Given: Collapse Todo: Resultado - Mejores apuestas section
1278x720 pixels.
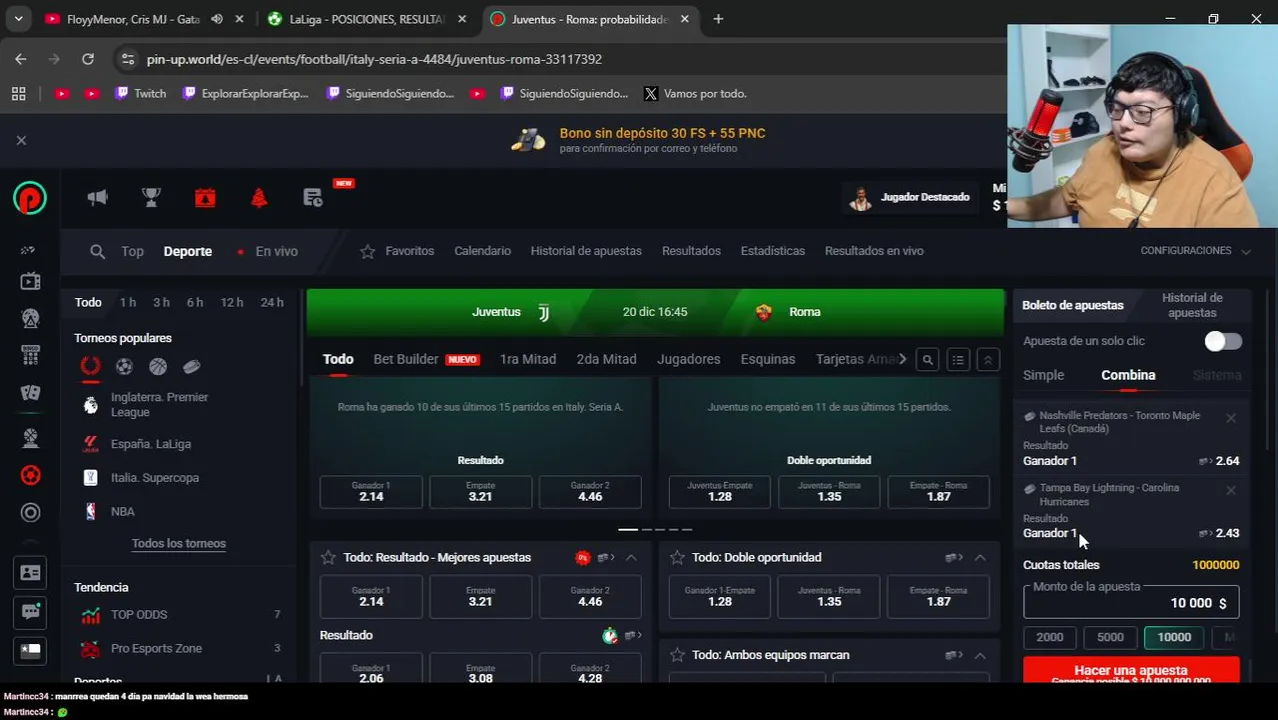Looking at the screenshot, I should 631,557.
